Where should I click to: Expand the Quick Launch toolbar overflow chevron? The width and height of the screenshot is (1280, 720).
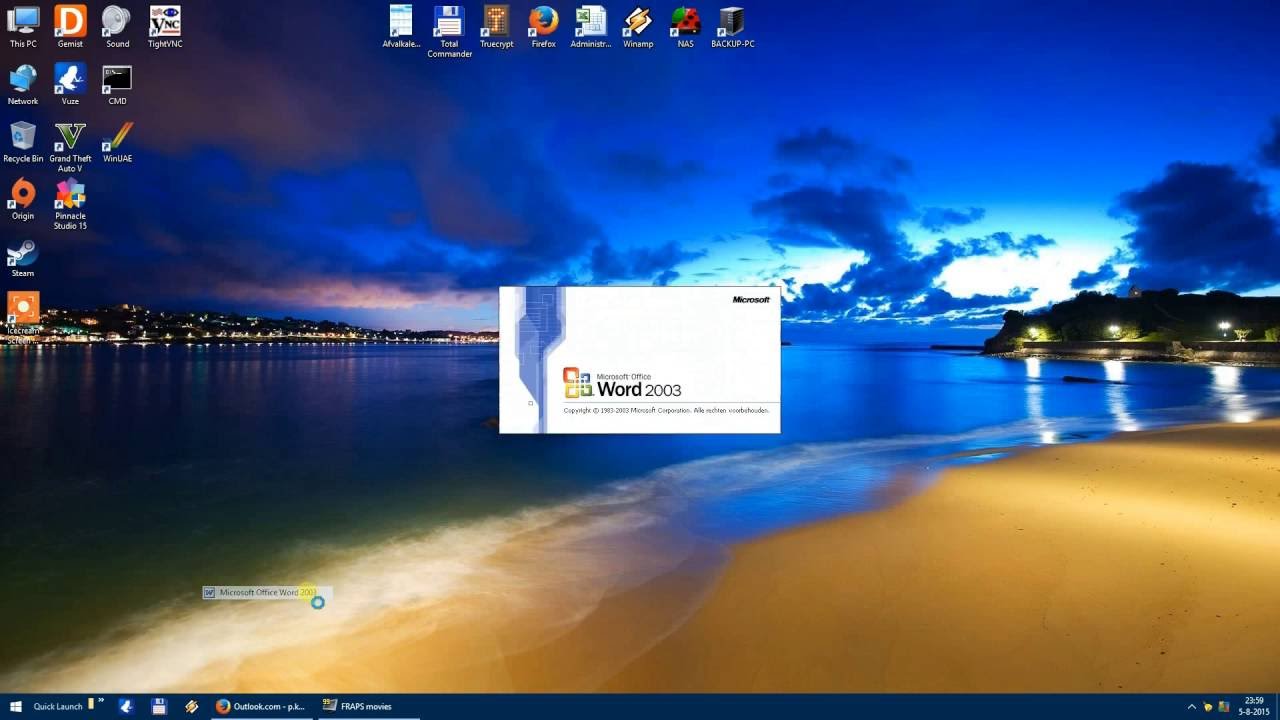click(101, 702)
